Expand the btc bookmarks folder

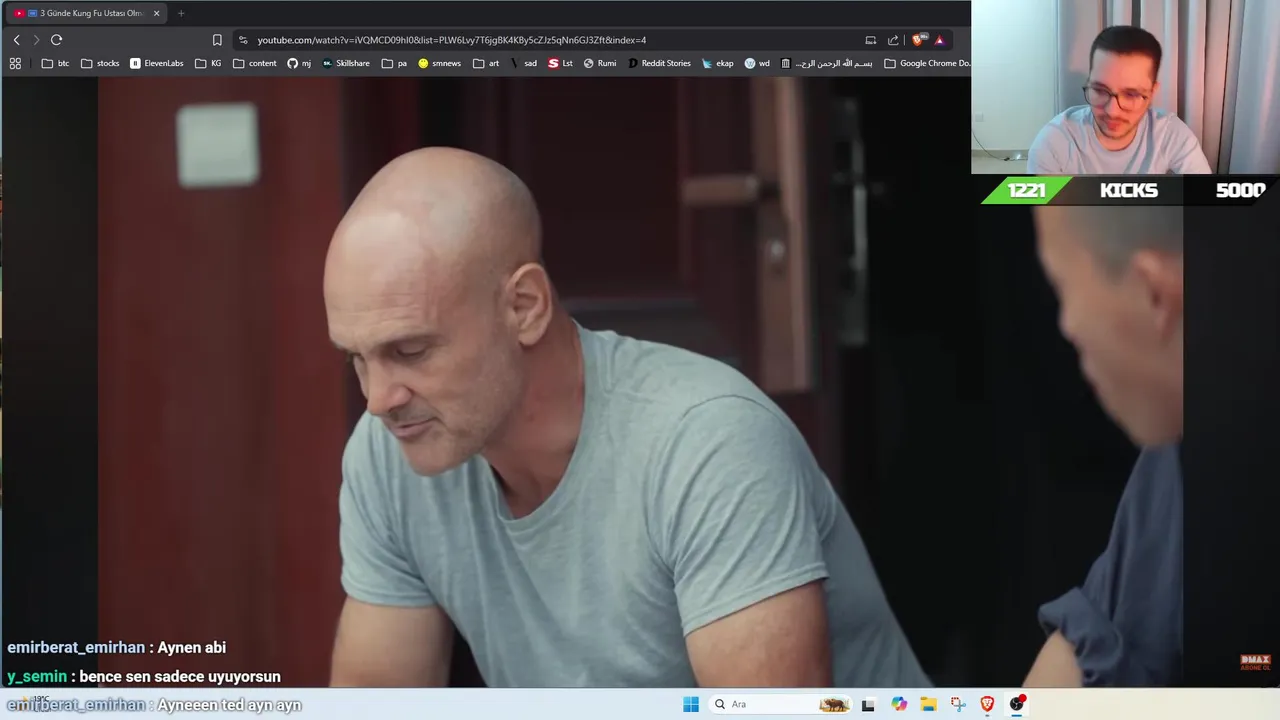pos(55,63)
